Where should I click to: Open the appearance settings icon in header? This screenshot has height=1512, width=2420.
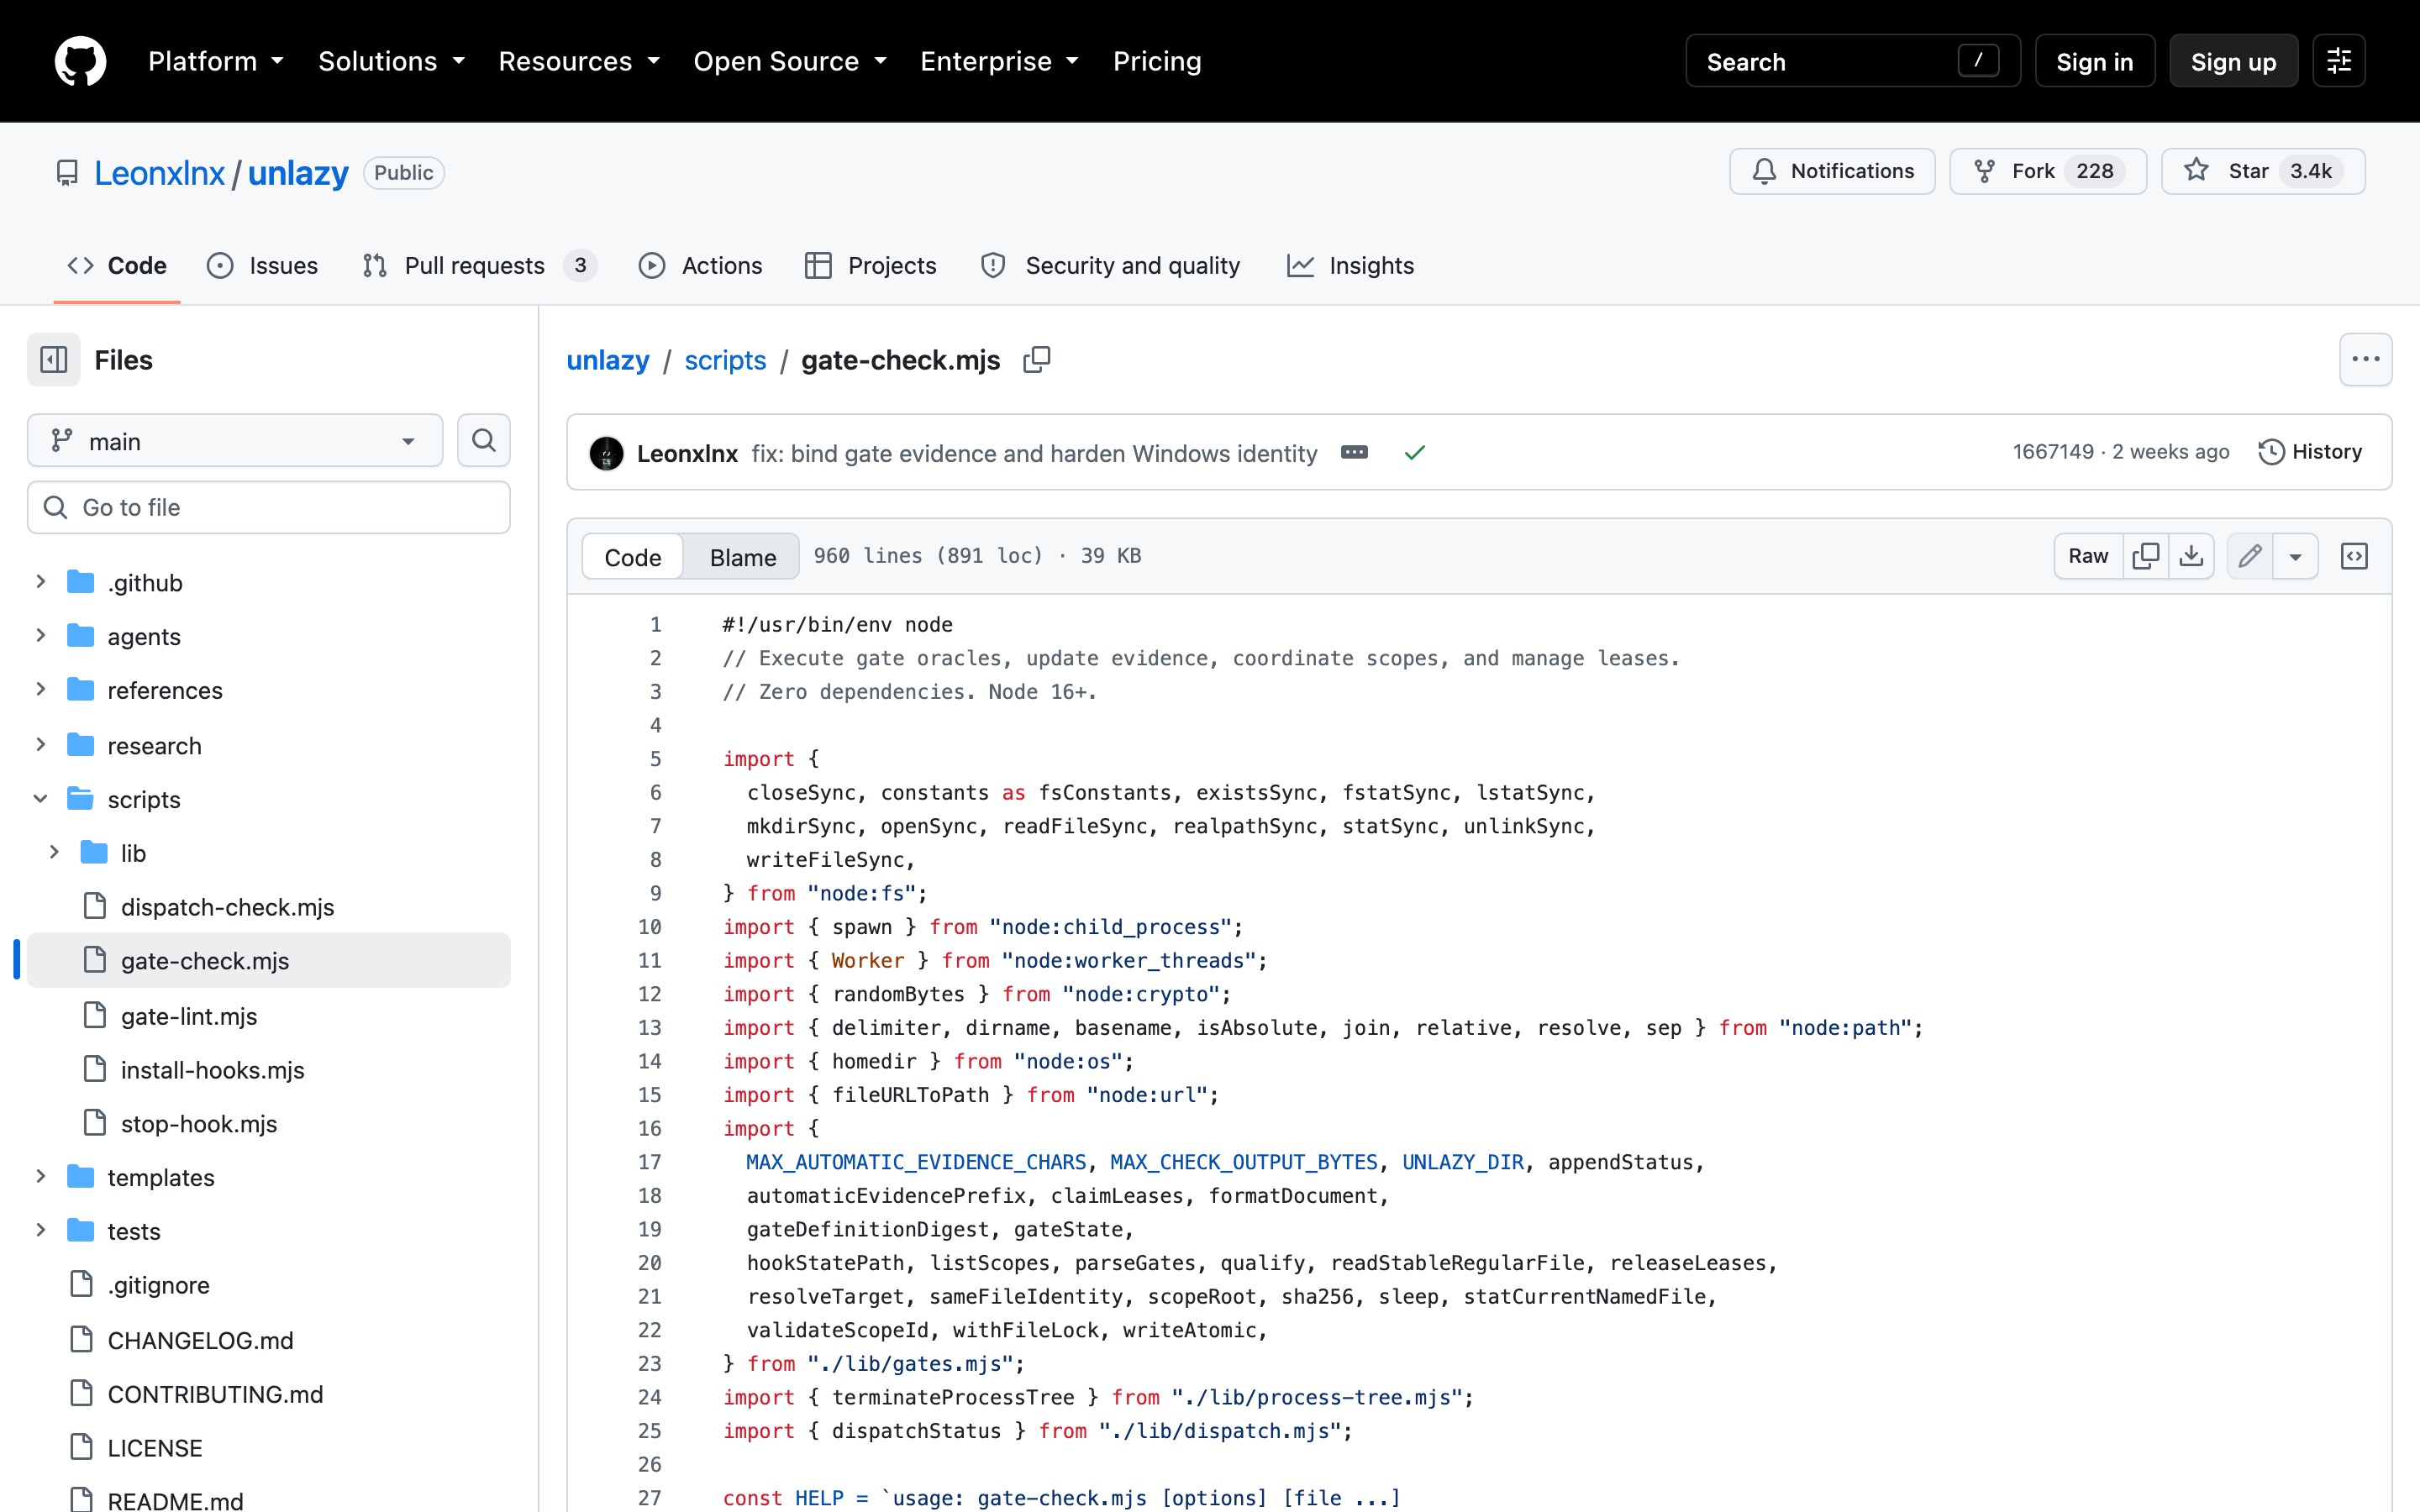(x=2338, y=61)
